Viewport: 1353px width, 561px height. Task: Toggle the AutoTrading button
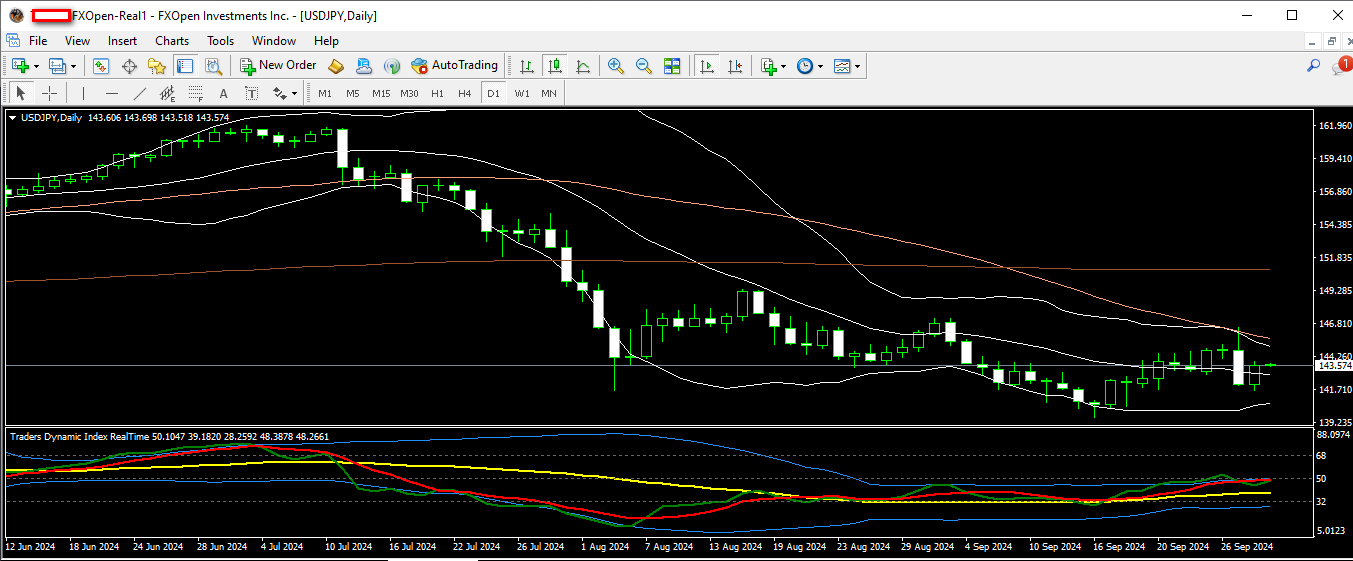coord(454,65)
